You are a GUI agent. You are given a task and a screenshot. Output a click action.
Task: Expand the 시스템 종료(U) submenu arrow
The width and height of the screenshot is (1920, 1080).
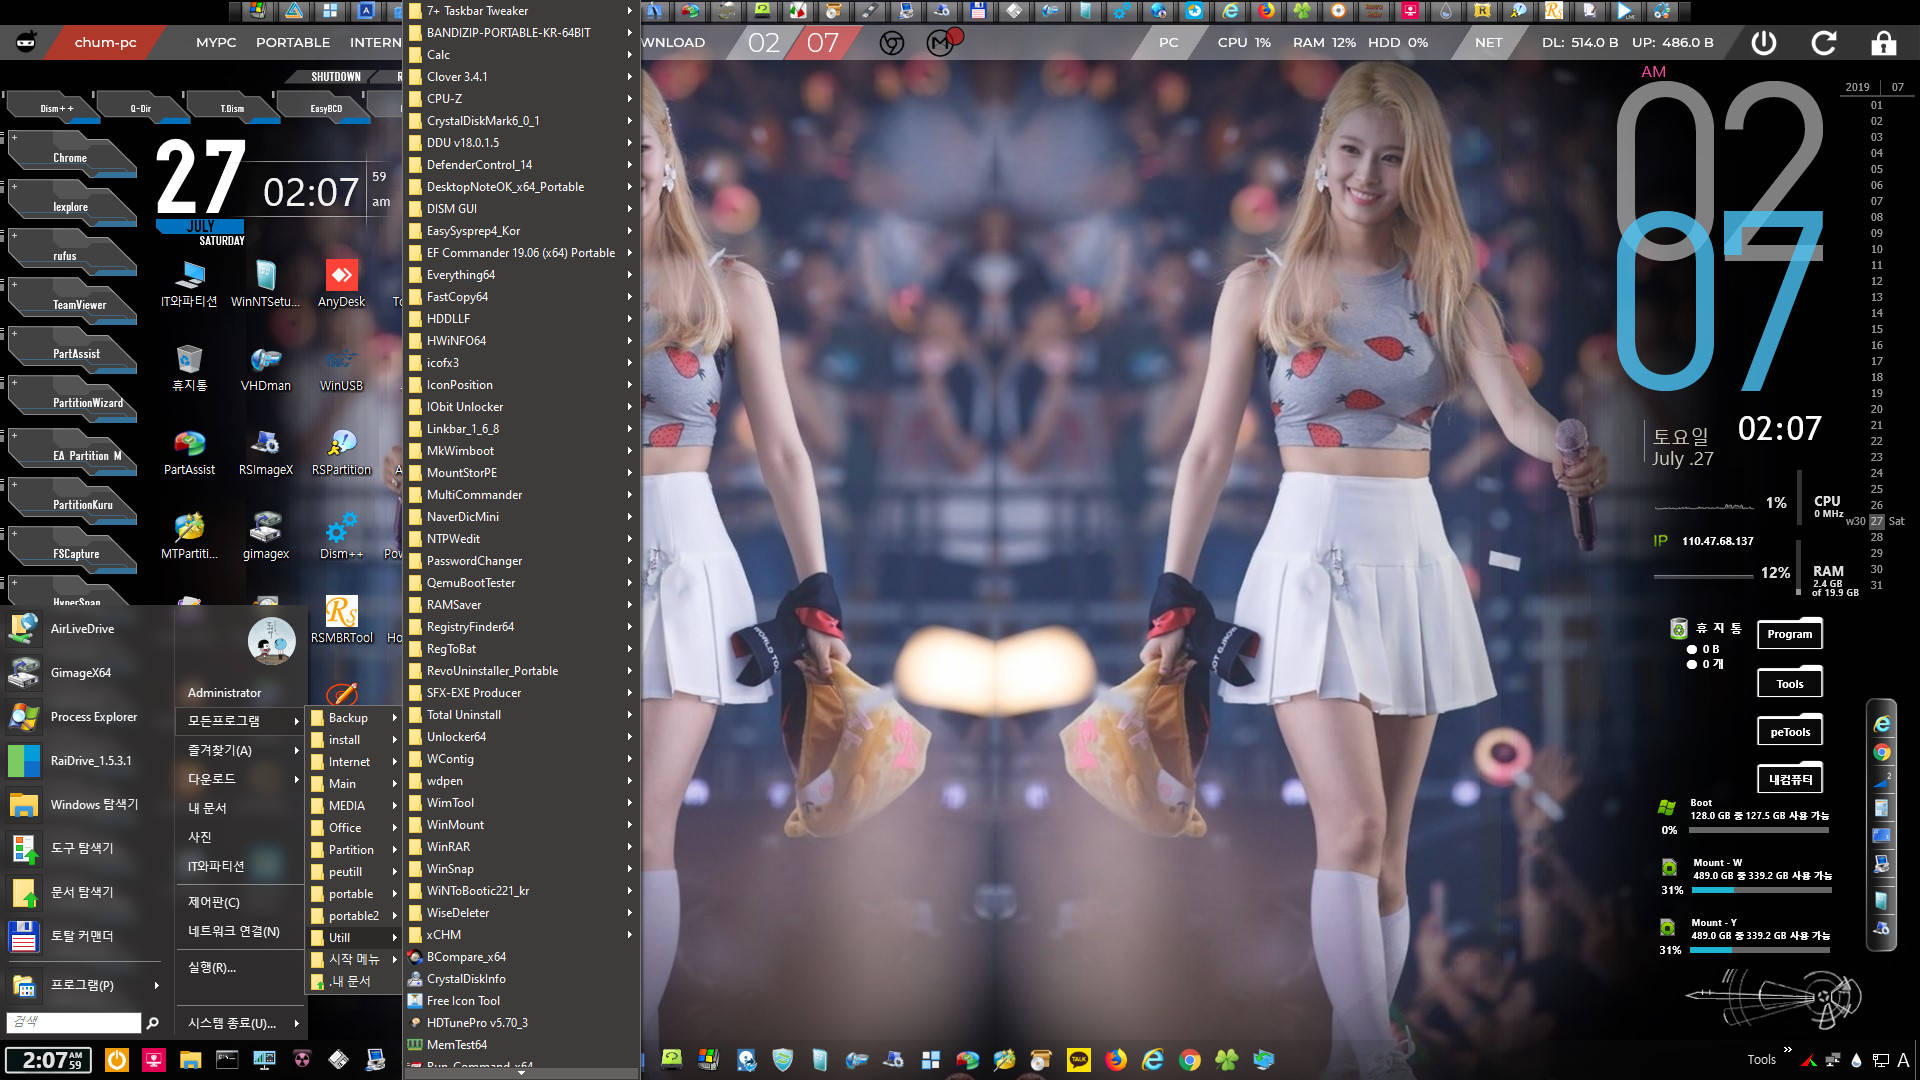(x=296, y=1023)
